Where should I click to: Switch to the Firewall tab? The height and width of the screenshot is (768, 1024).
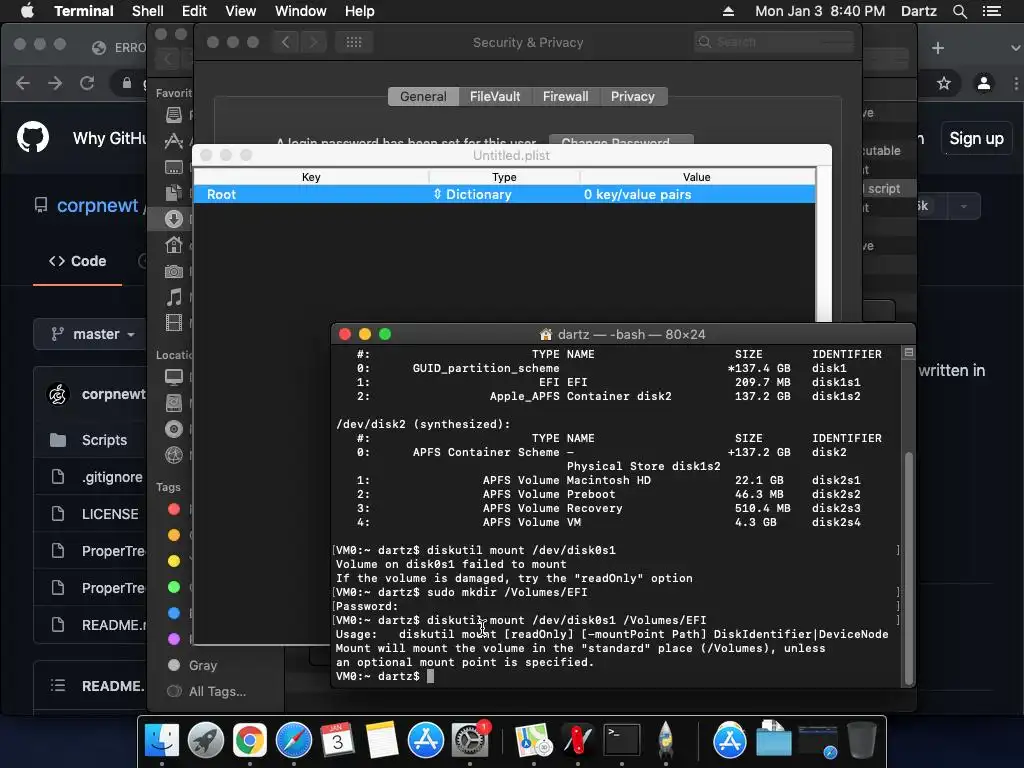[566, 97]
